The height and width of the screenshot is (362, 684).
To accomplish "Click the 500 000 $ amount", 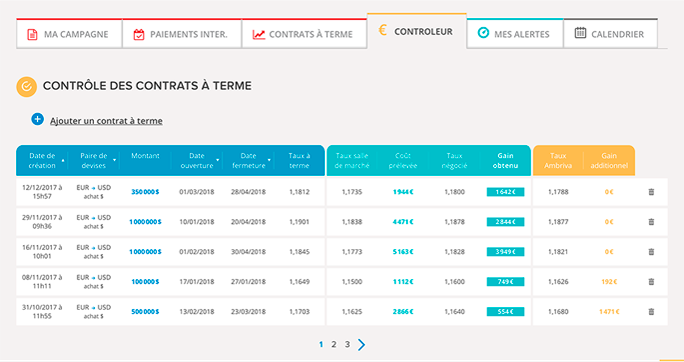I will click(145, 312).
